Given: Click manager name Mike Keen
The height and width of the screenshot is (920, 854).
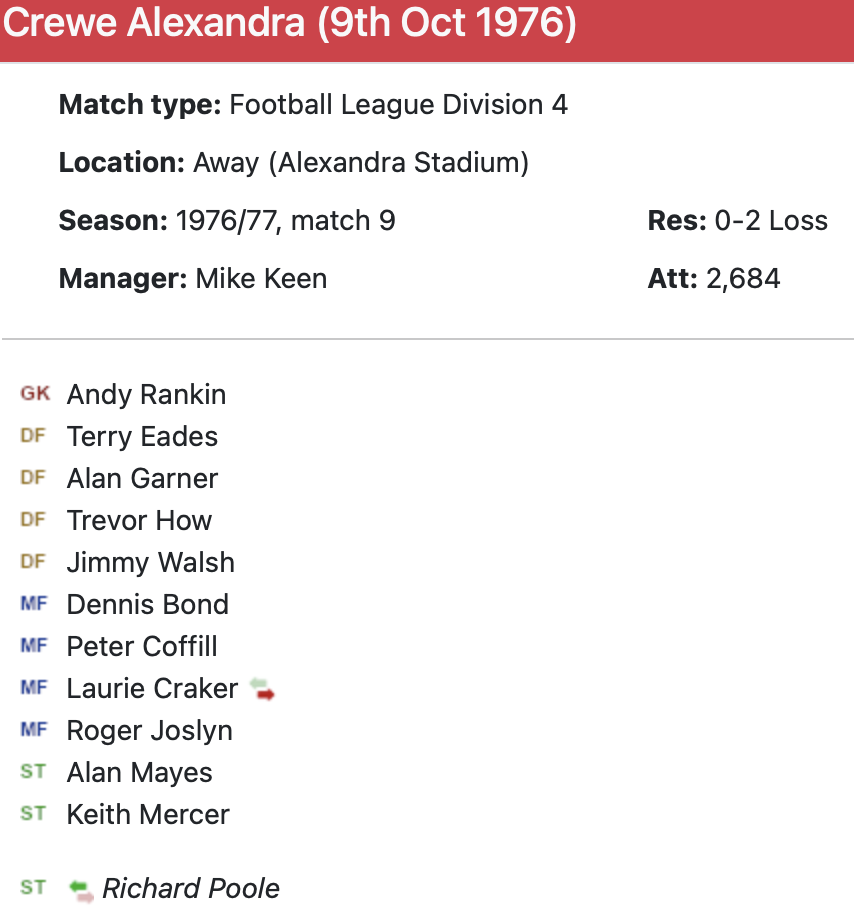Looking at the screenshot, I should click(261, 278).
